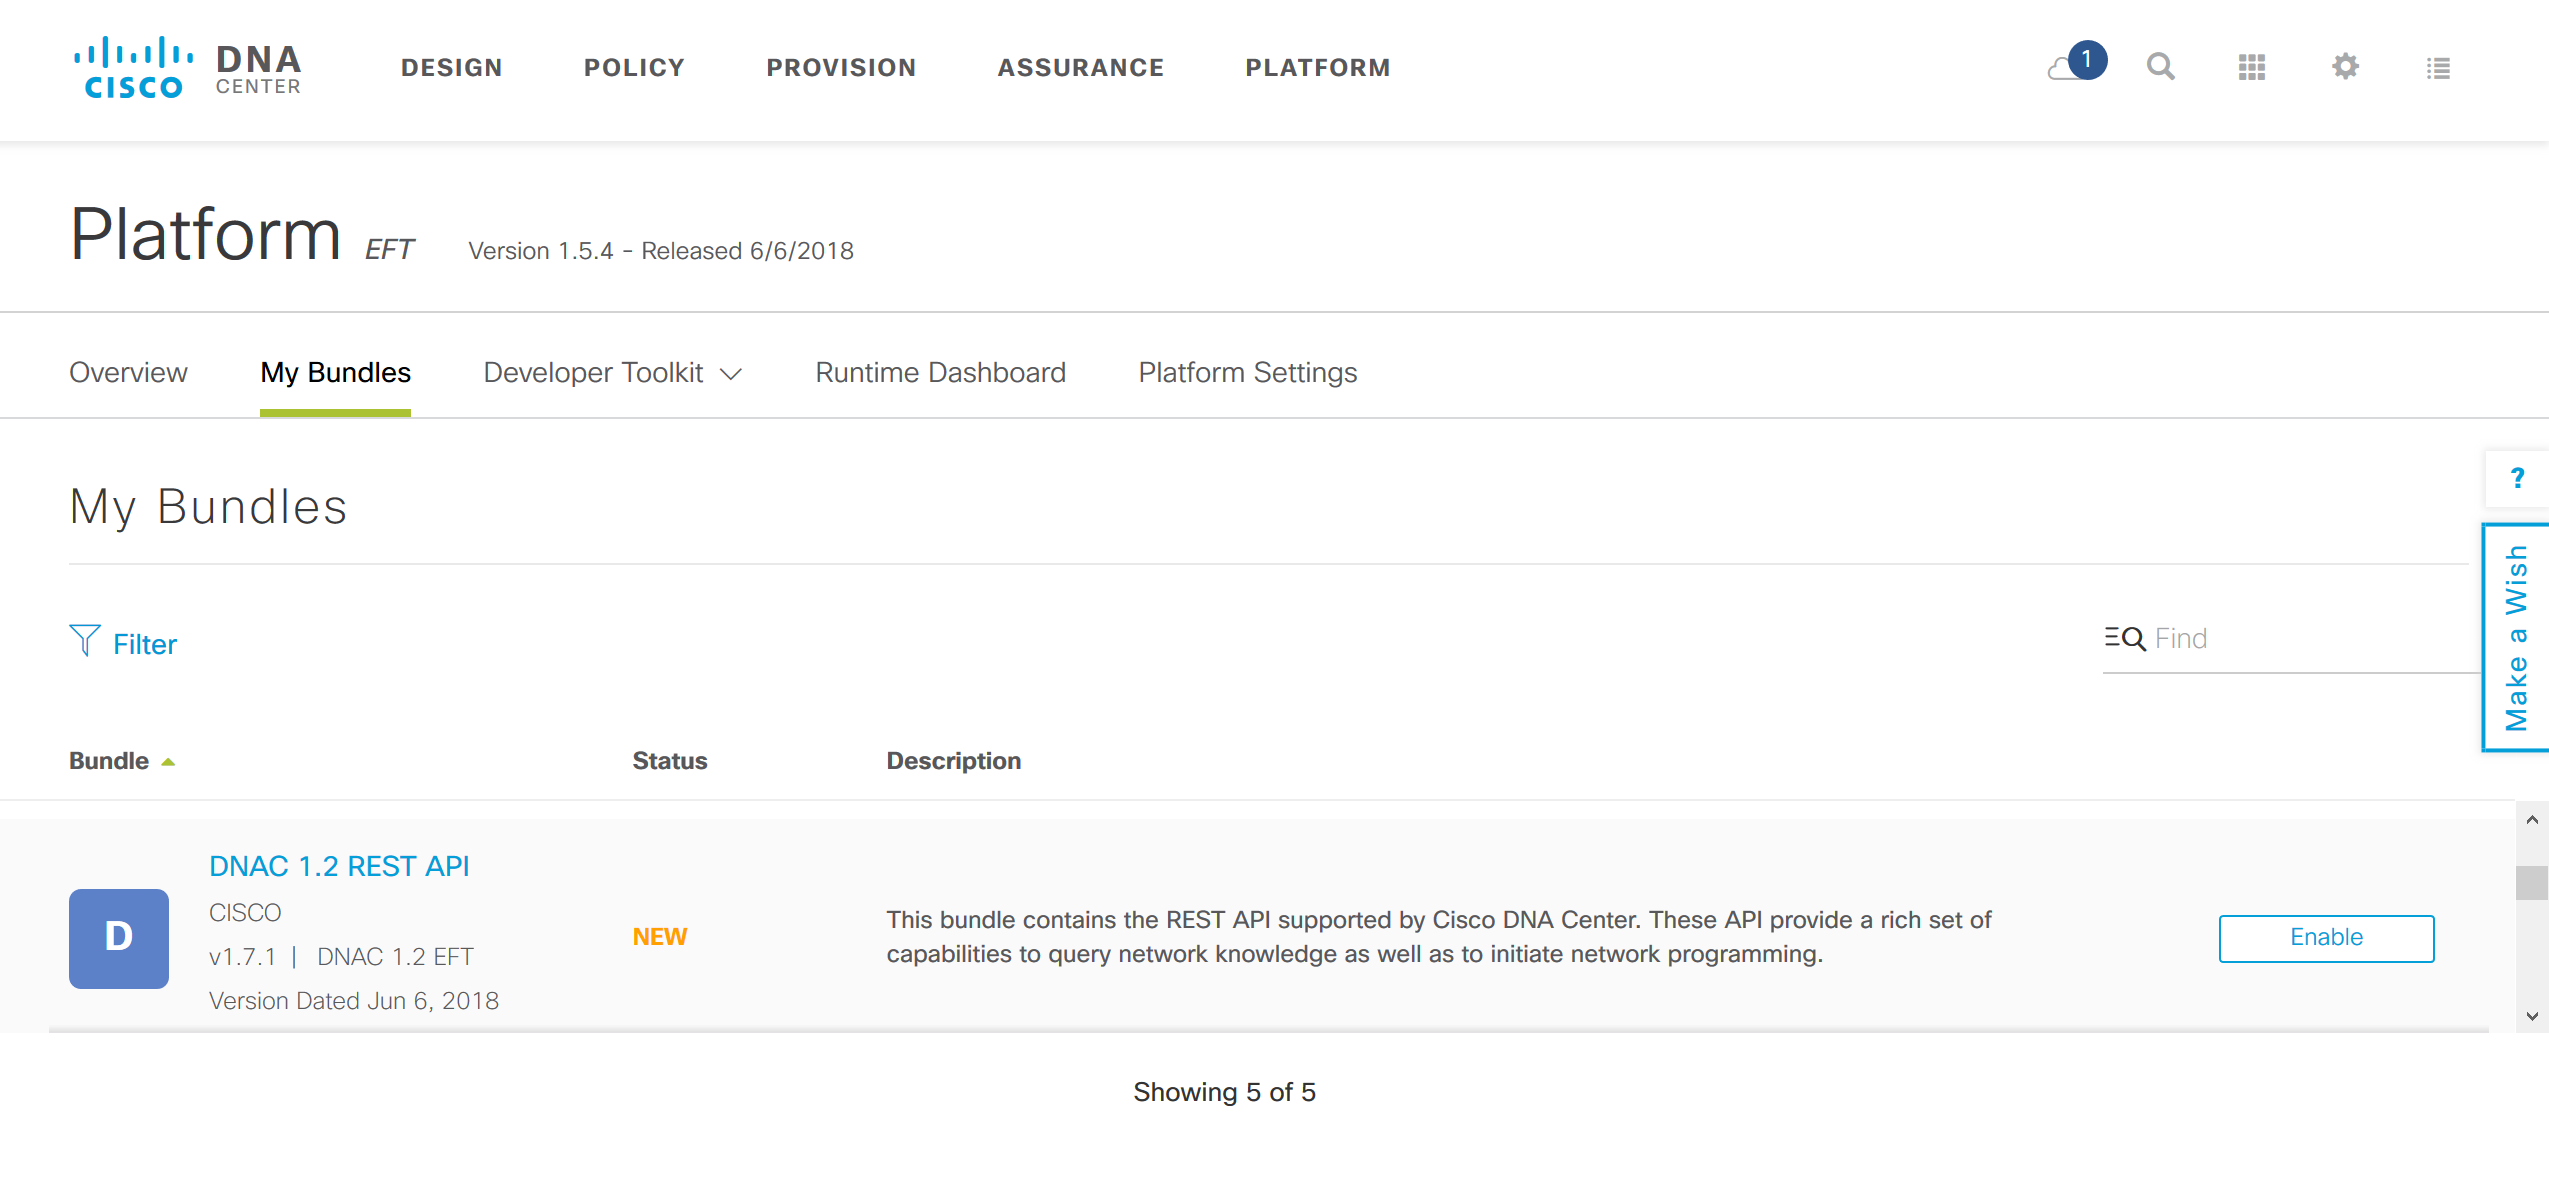Open the apps grid icon
The image size is (2549, 1177).
pyautogui.click(x=2251, y=67)
